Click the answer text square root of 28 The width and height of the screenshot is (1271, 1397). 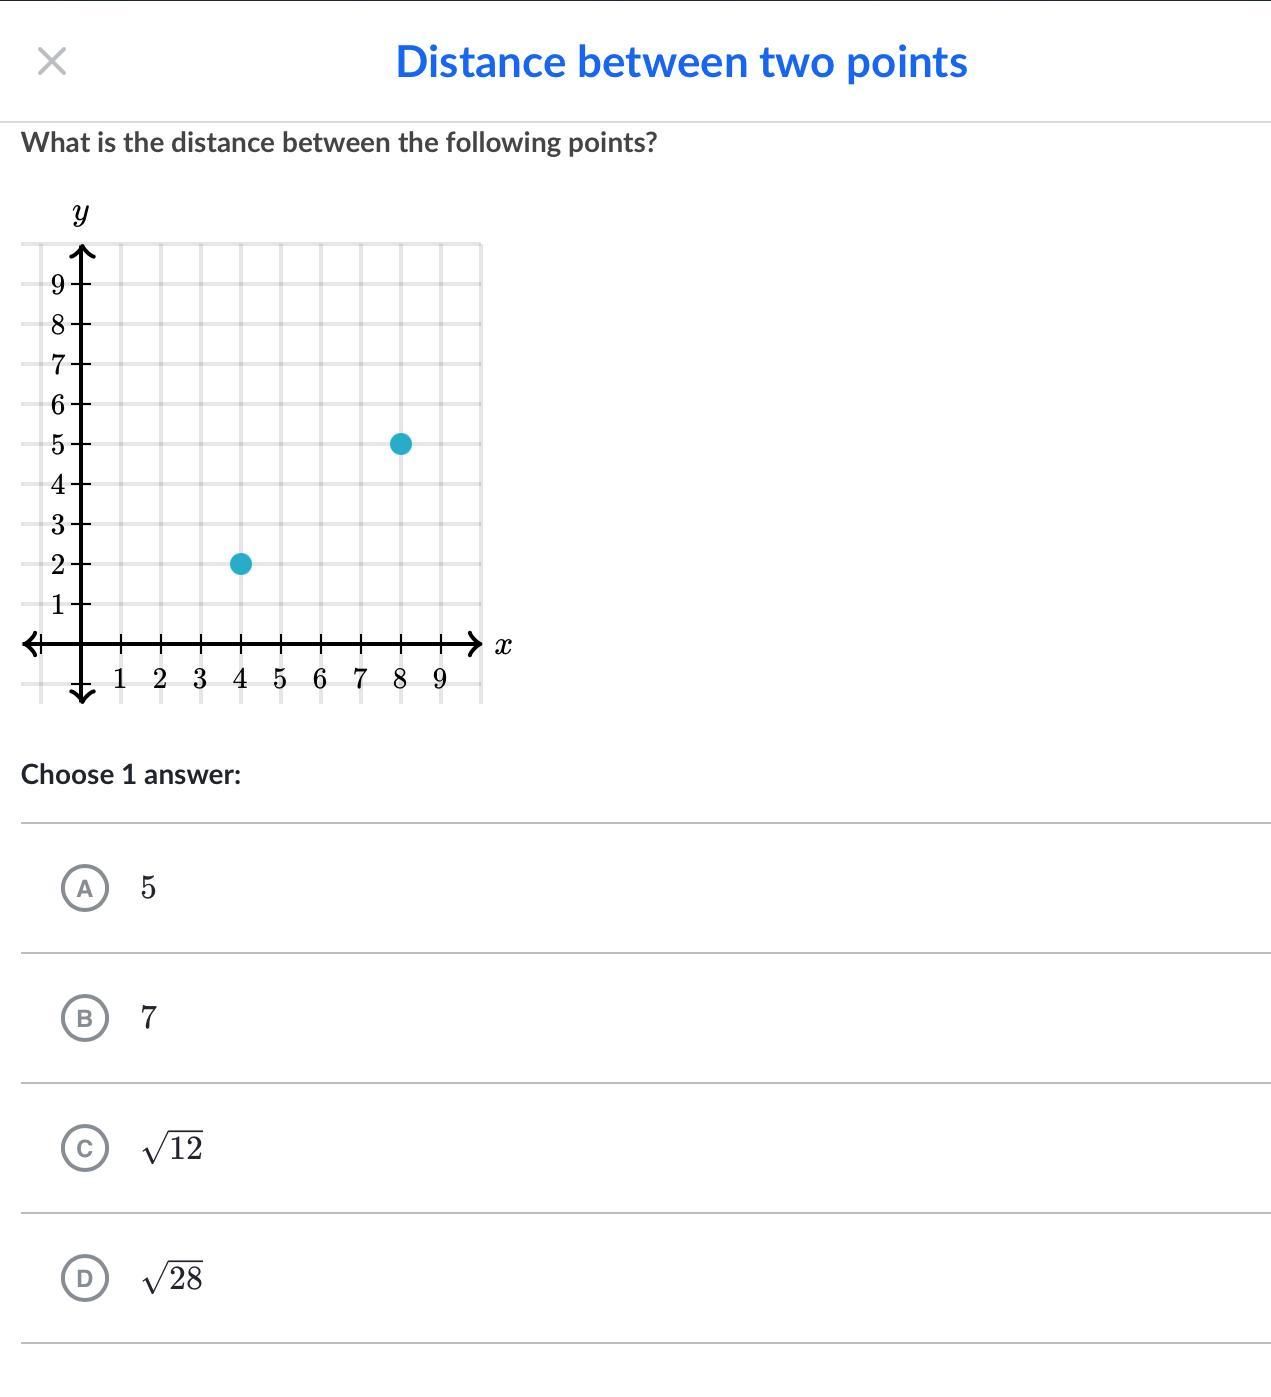[173, 1278]
